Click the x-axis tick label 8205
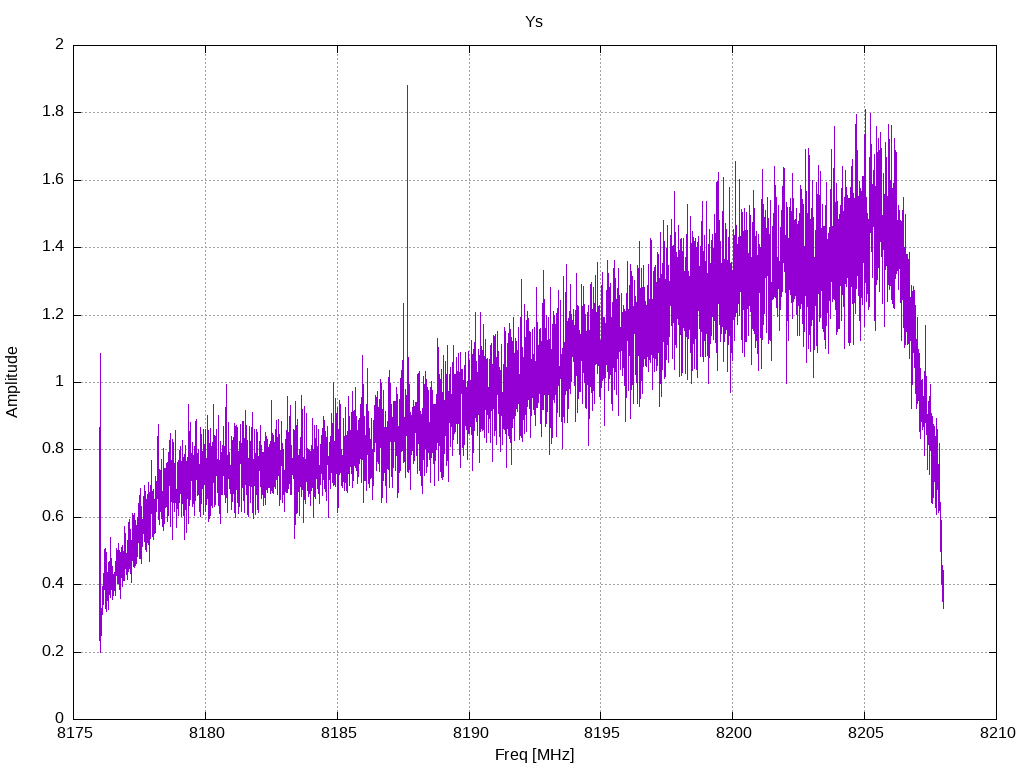Image resolution: width=1024 pixels, height=768 pixels. pos(865,733)
